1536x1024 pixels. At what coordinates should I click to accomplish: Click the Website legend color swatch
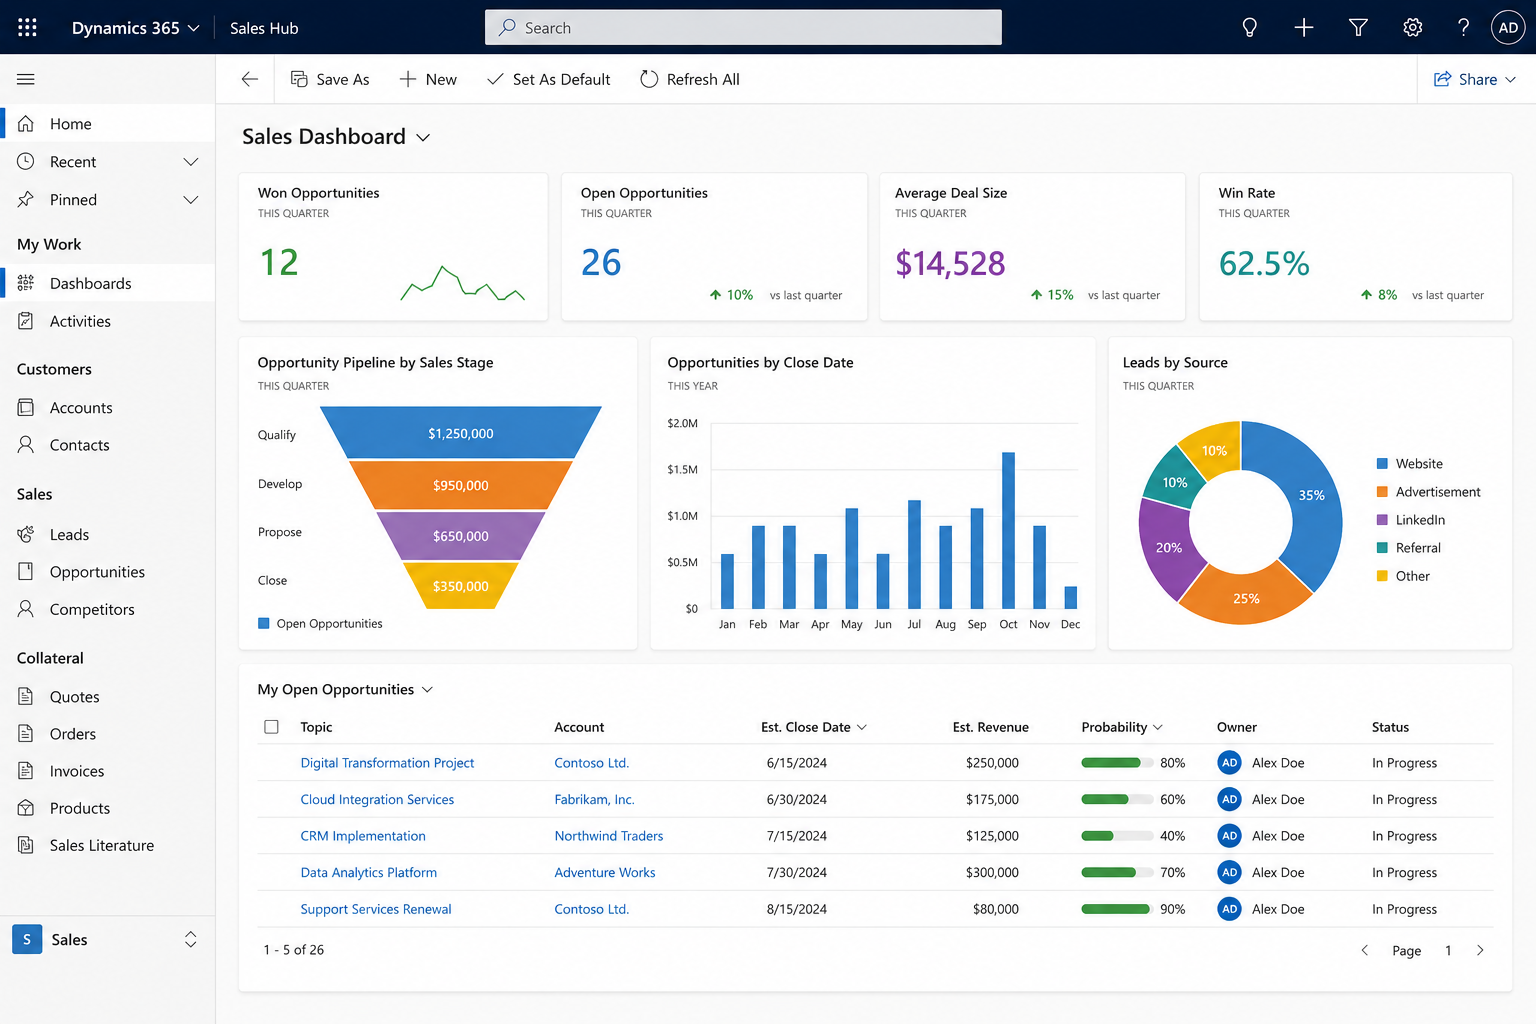(1382, 463)
